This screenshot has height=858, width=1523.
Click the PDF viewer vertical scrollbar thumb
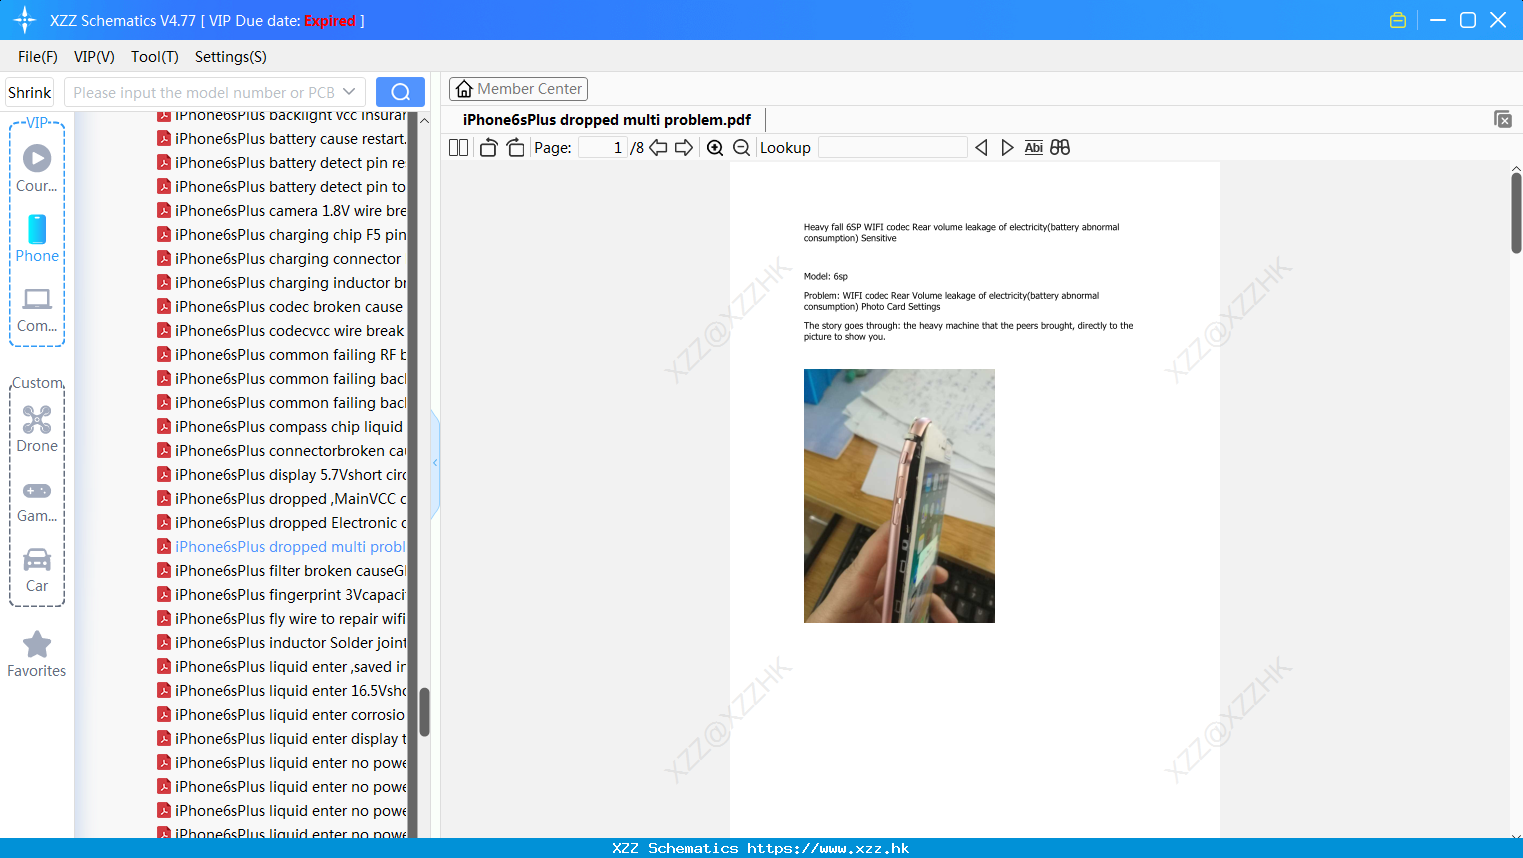tap(1516, 212)
